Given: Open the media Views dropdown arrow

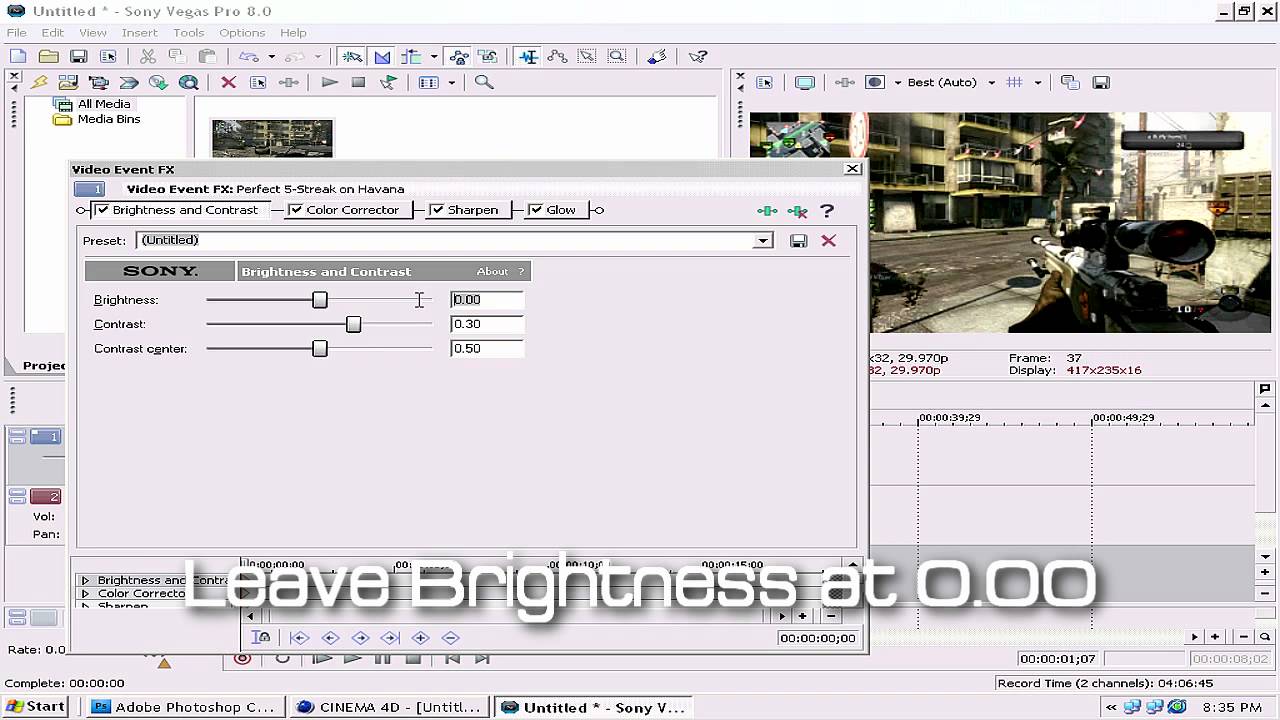Looking at the screenshot, I should tap(452, 82).
